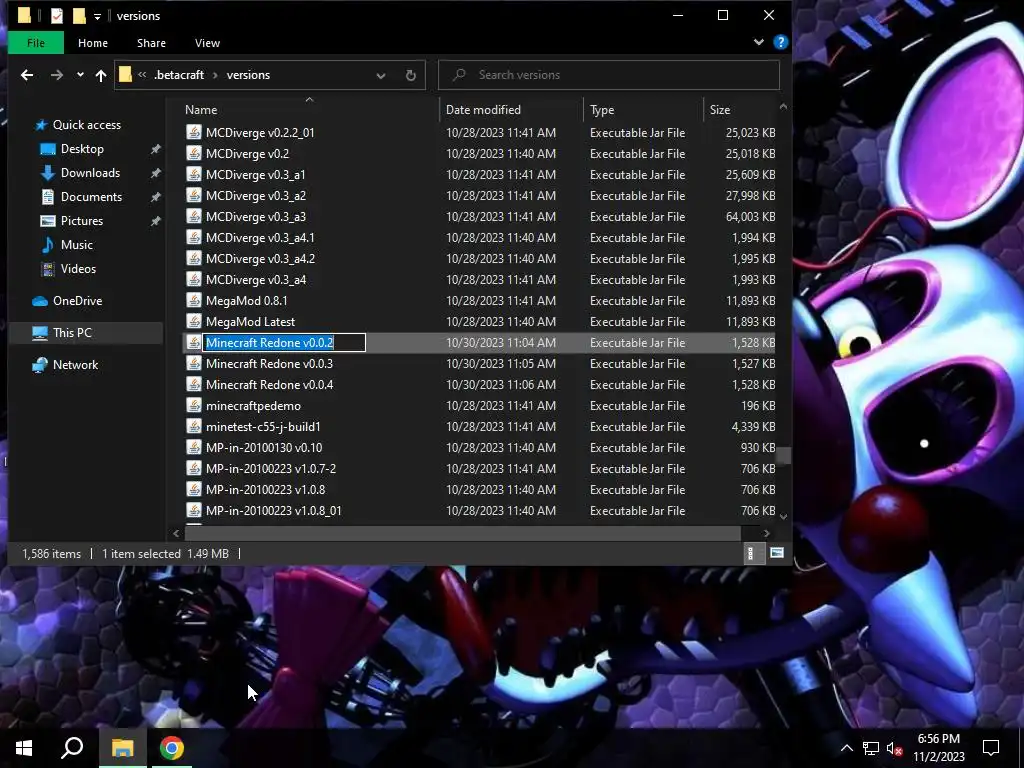Show hidden tray icons chevron
Viewport: 1024px width, 768px height.
click(x=846, y=748)
